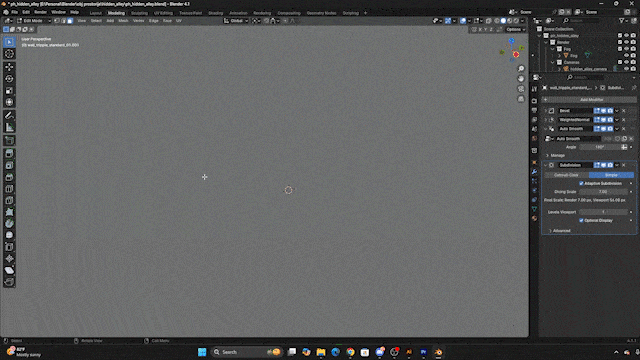
Task: Select the Smooth tool
Action: pyautogui.click(x=9, y=235)
